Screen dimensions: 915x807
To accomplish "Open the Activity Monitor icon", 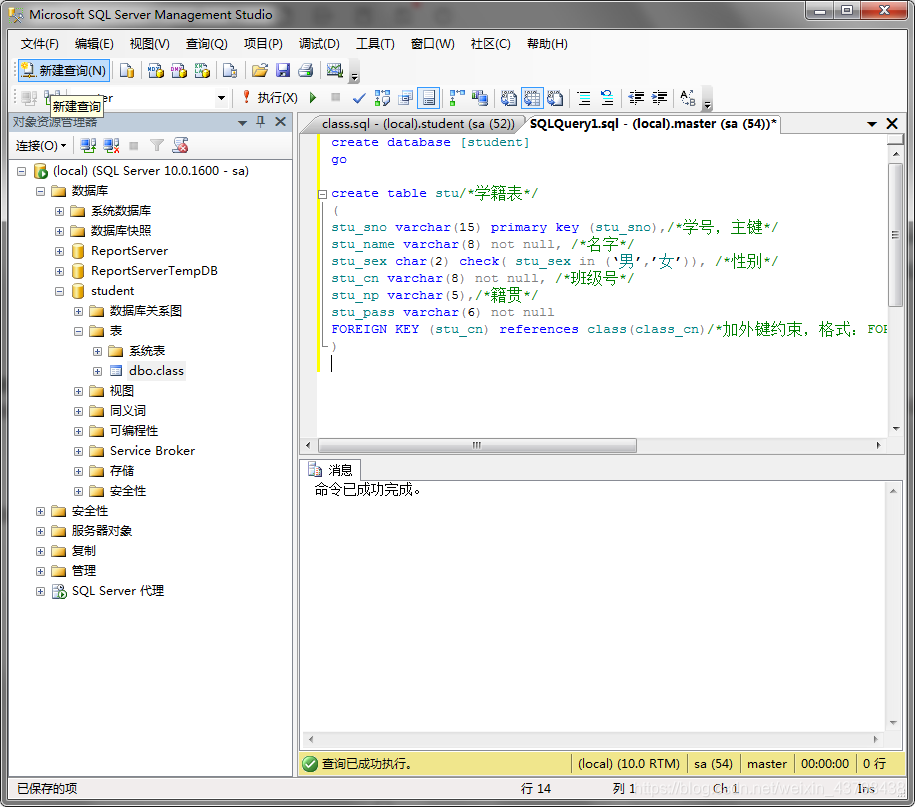I will coord(334,71).
